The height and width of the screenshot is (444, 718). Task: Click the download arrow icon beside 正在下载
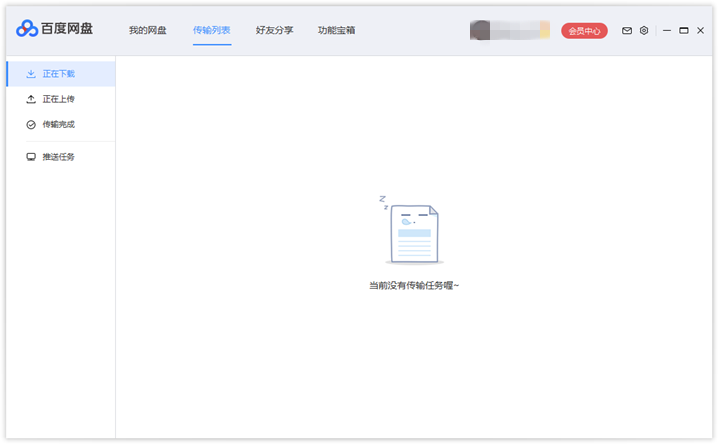tap(31, 74)
